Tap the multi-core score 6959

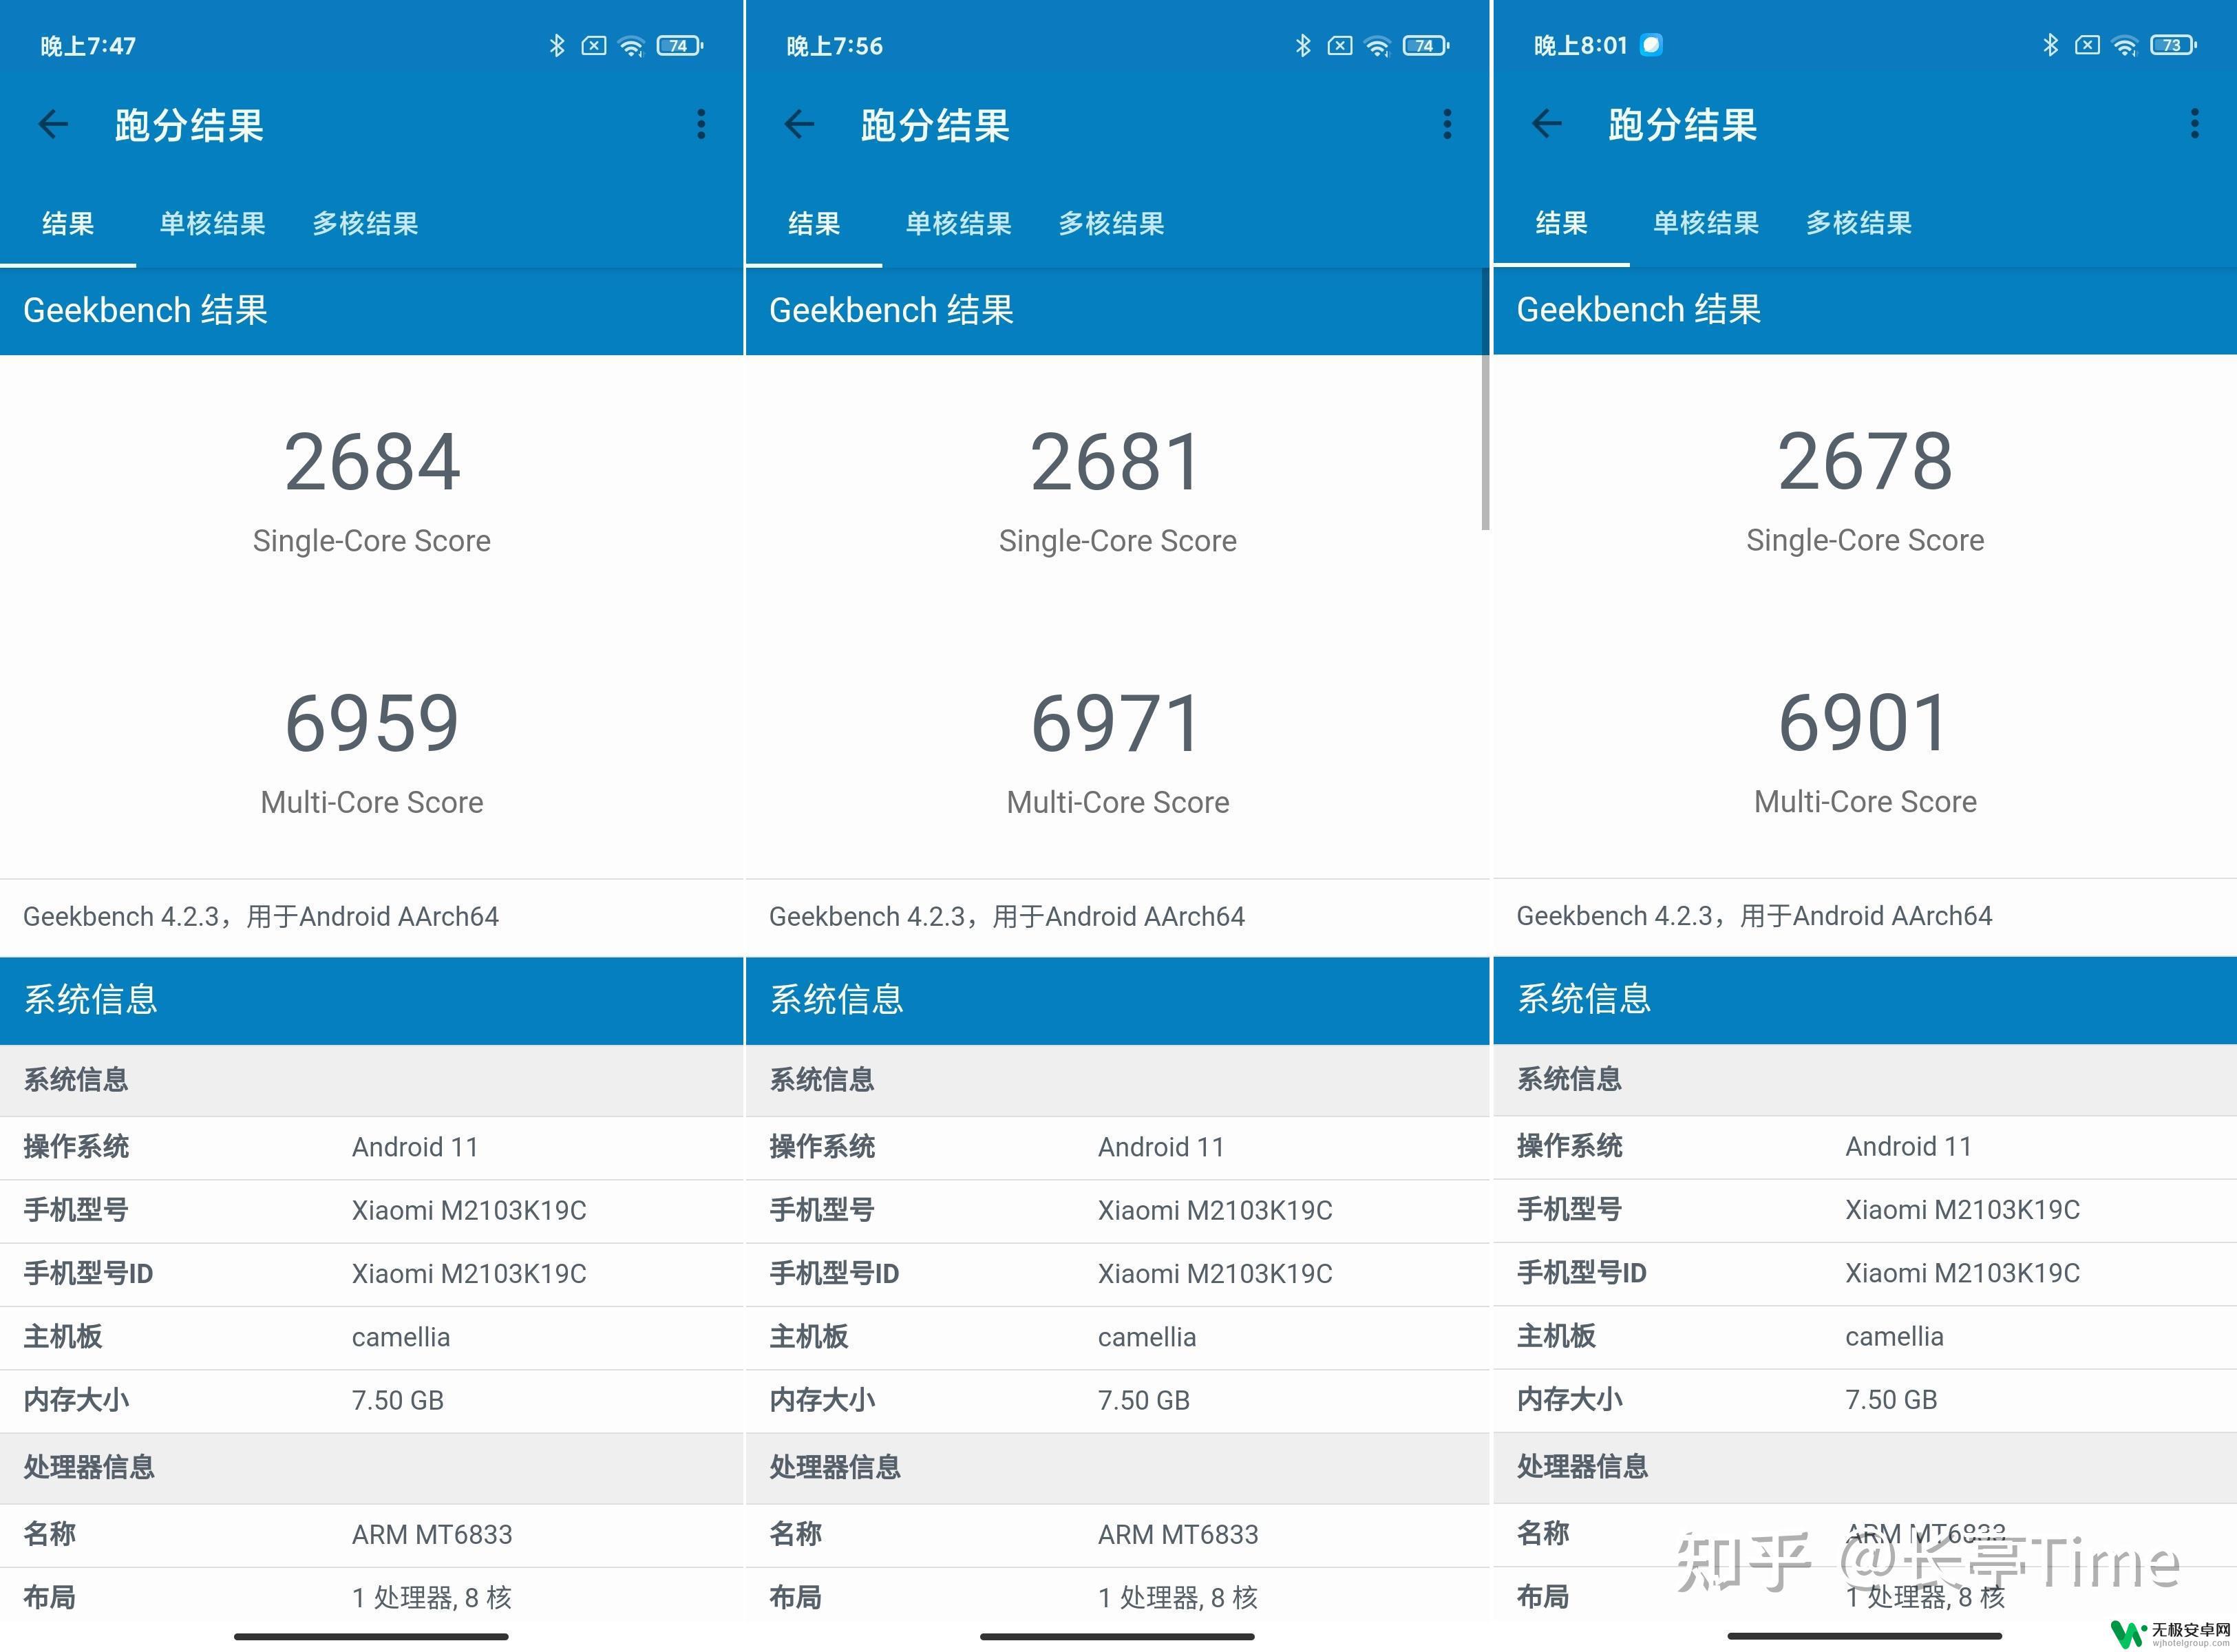pyautogui.click(x=372, y=723)
